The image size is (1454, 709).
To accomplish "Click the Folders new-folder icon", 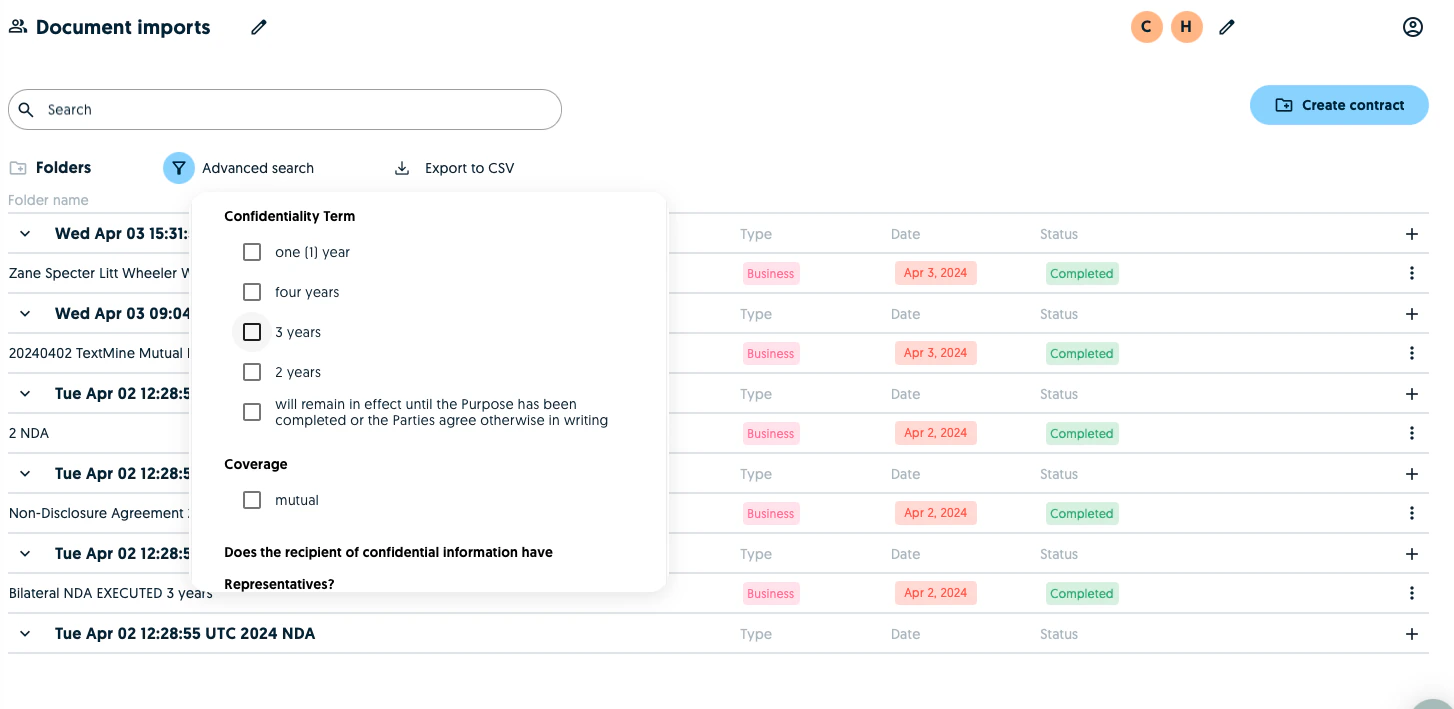I will [x=18, y=168].
